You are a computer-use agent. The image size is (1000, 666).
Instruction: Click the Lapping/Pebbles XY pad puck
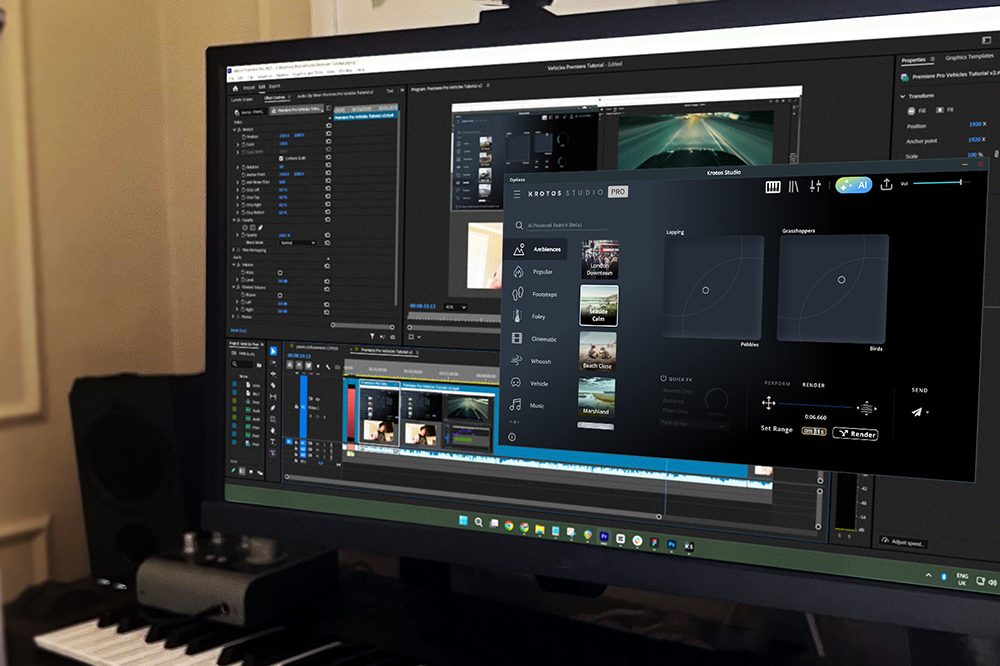point(705,290)
